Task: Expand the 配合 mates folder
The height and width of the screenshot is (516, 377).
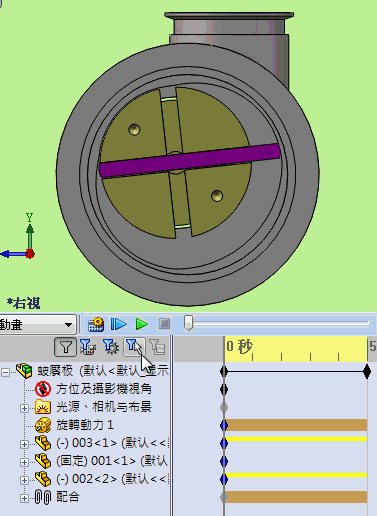Action: (24, 498)
